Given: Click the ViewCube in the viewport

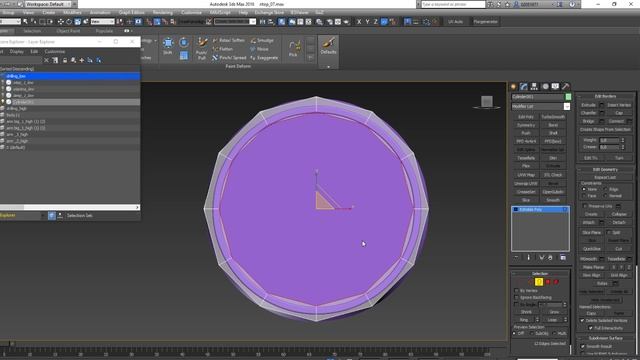Looking at the screenshot, I should click(x=487, y=102).
